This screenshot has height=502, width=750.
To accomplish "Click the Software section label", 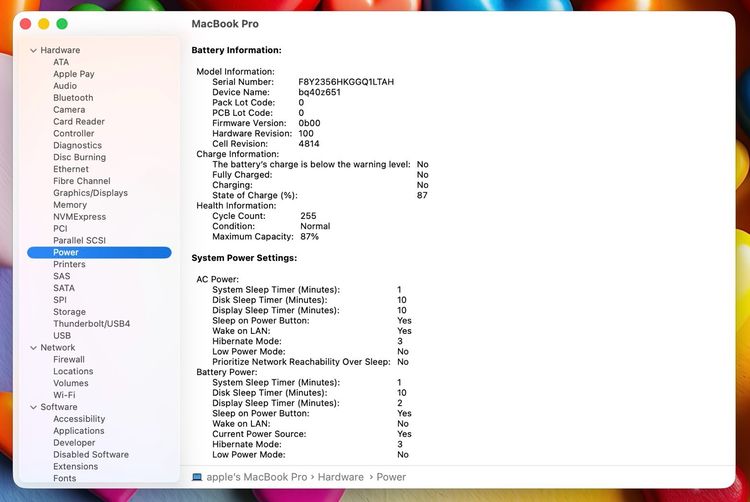I will tap(58, 407).
